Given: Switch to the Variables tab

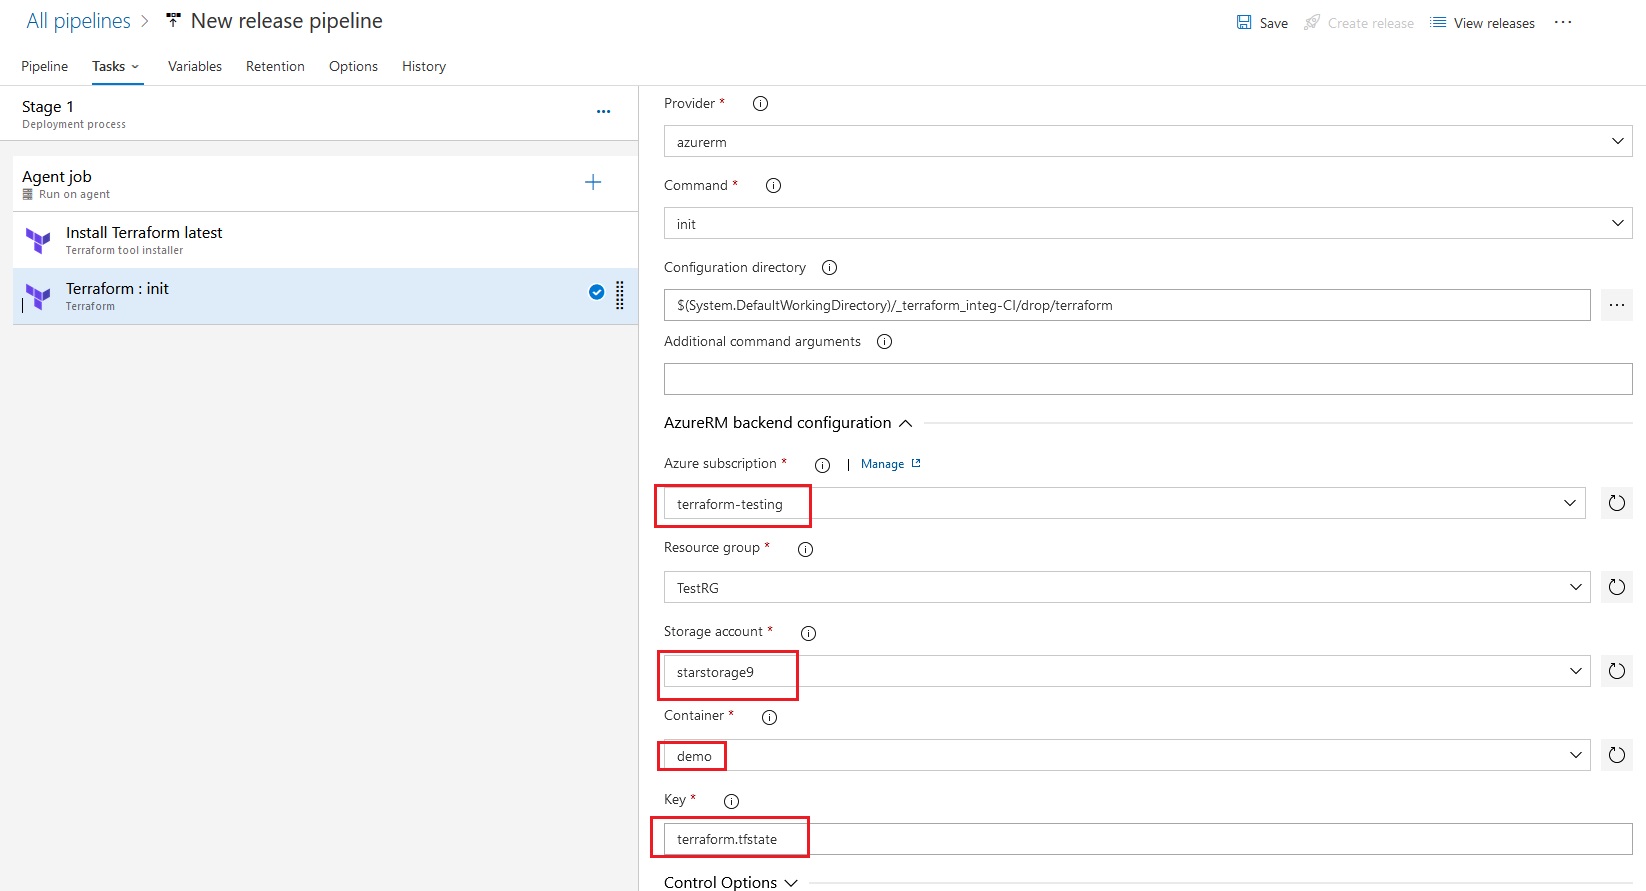Looking at the screenshot, I should click(x=195, y=66).
